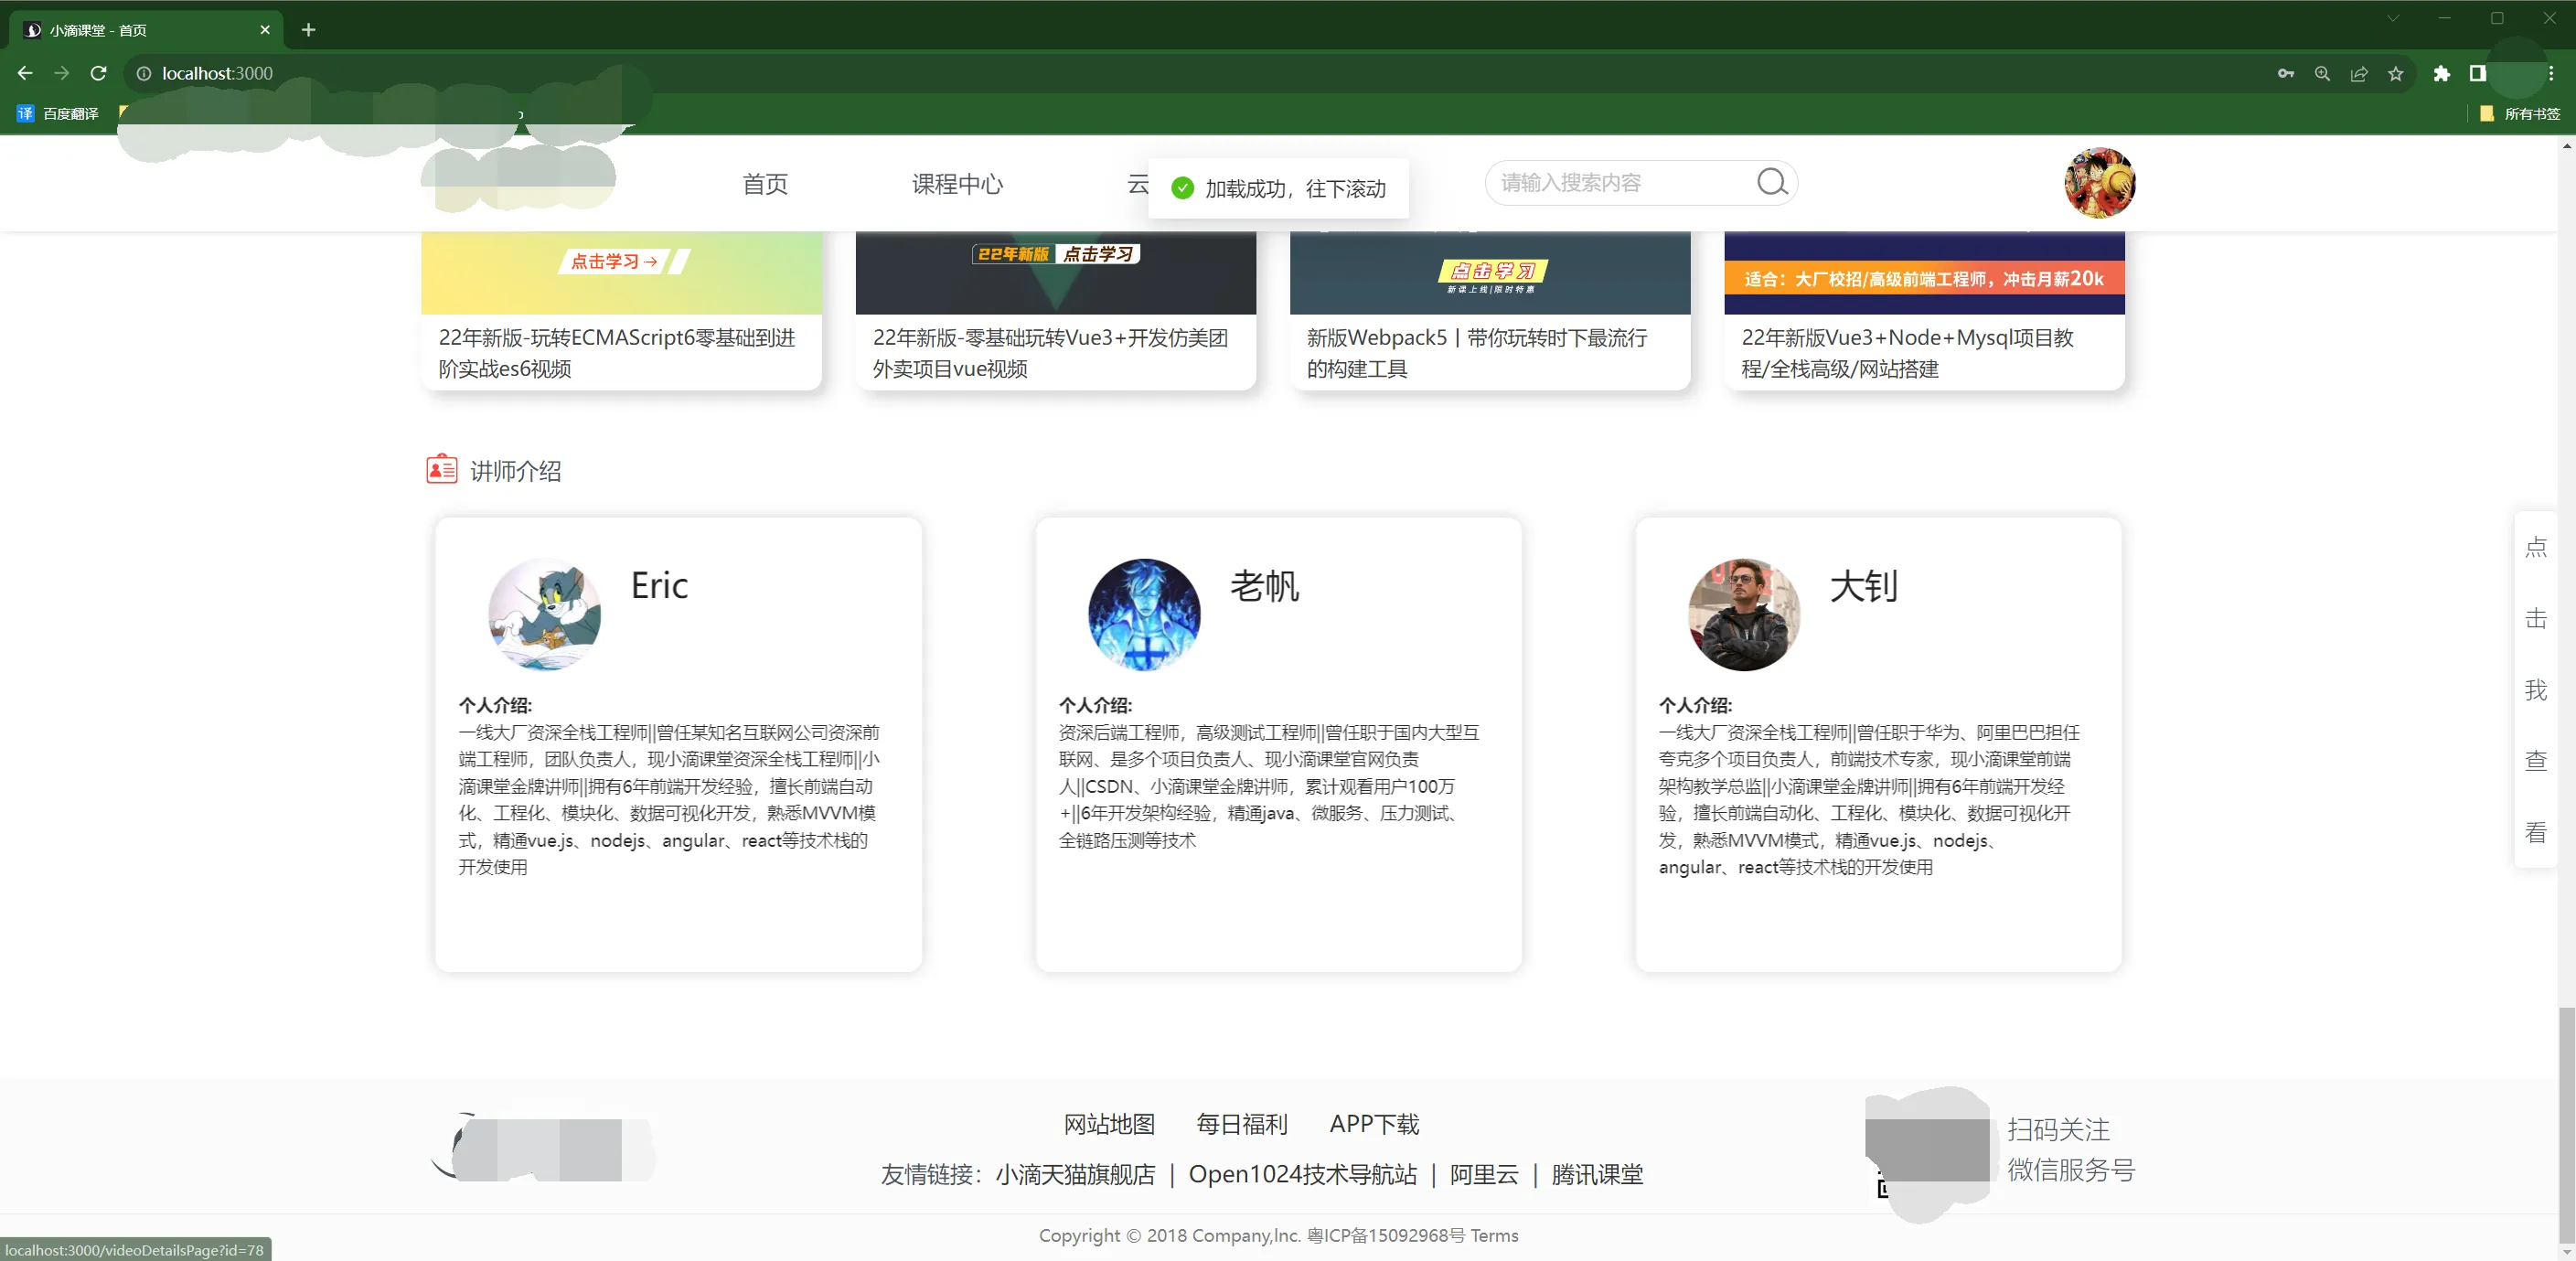Reload the page with the refresh icon
Viewport: 2576px width, 1261px height.
pos(98,73)
